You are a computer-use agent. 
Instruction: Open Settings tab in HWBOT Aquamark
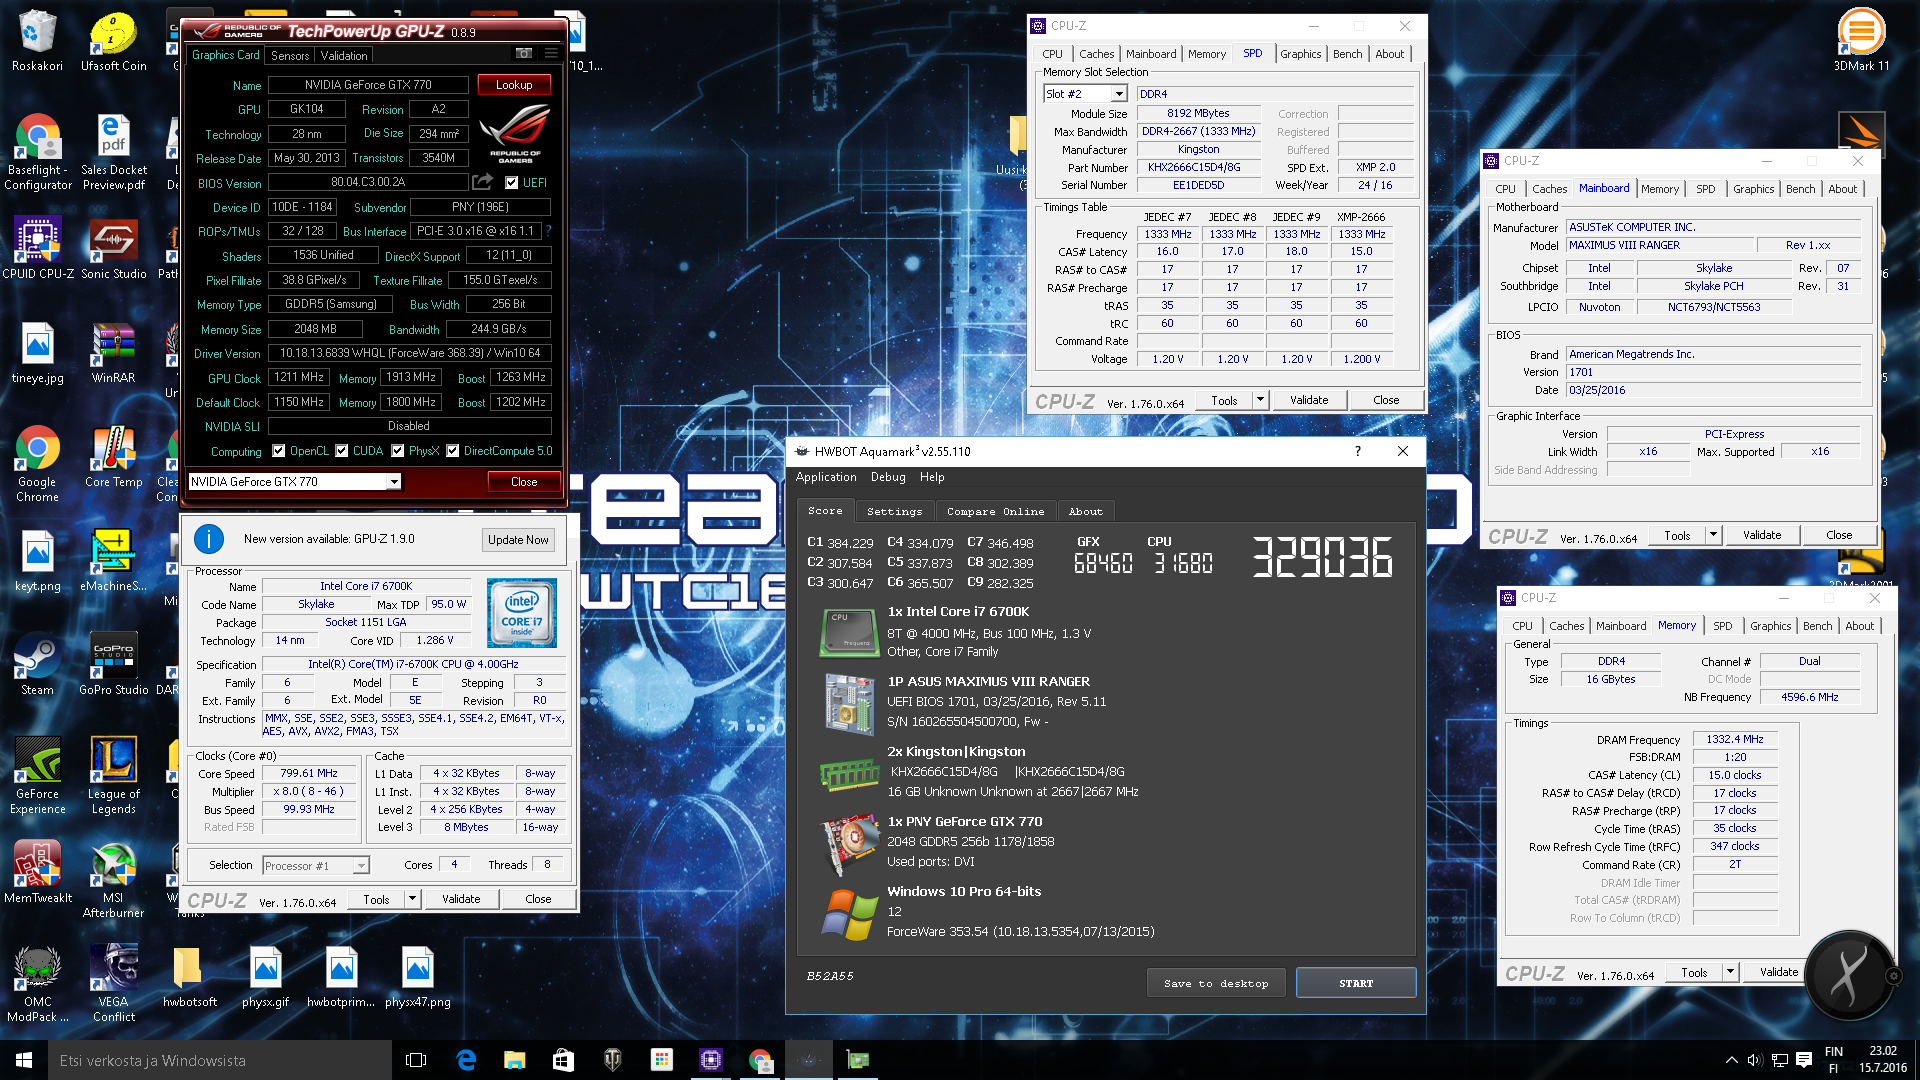[x=894, y=511]
